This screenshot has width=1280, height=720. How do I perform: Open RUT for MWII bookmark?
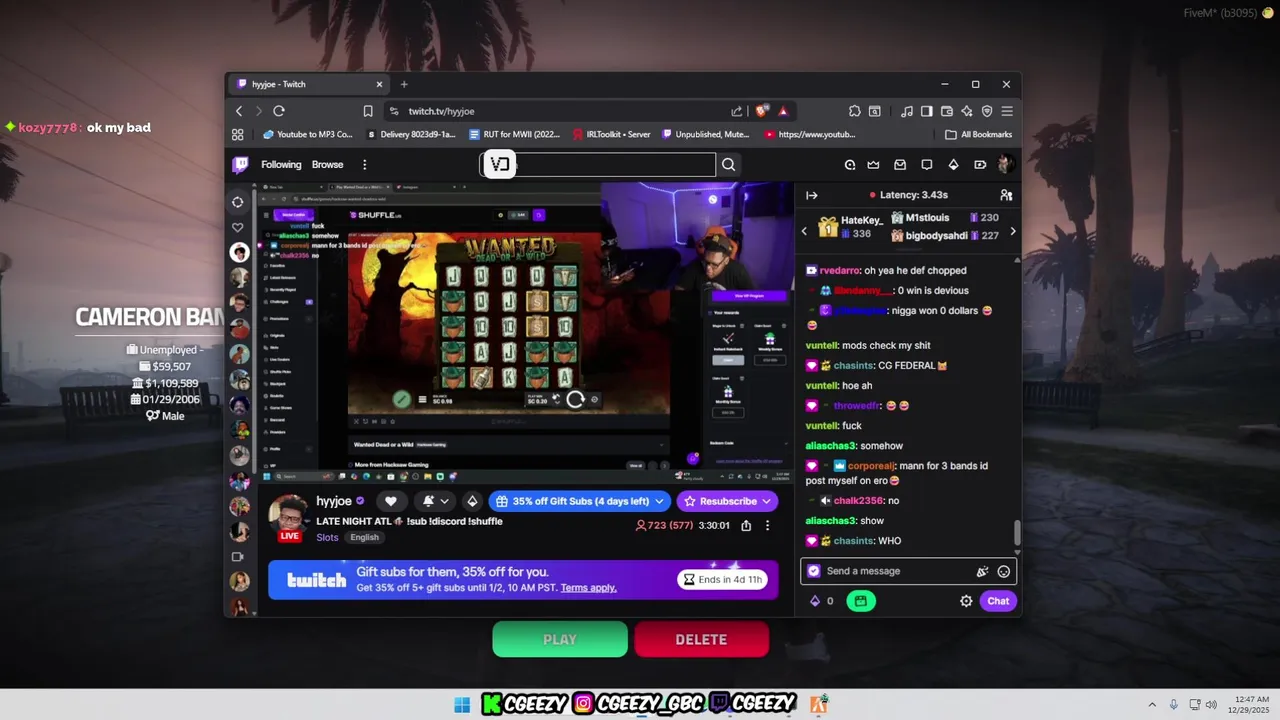click(514, 134)
